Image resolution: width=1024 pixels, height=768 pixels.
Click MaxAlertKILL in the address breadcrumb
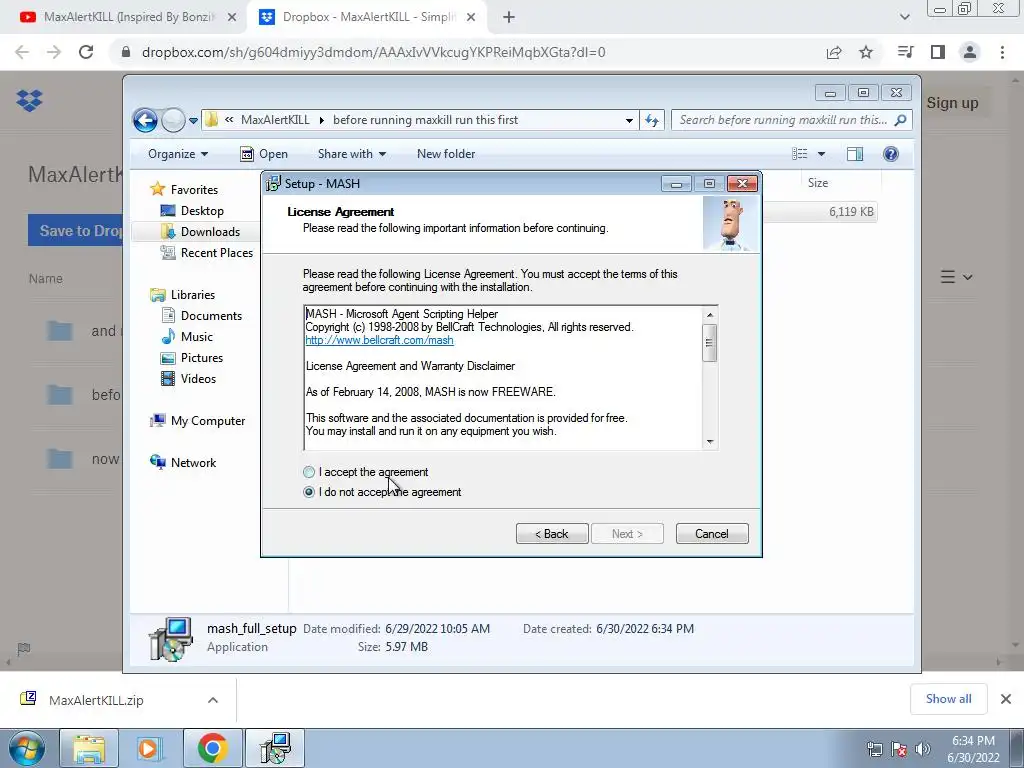pos(275,120)
